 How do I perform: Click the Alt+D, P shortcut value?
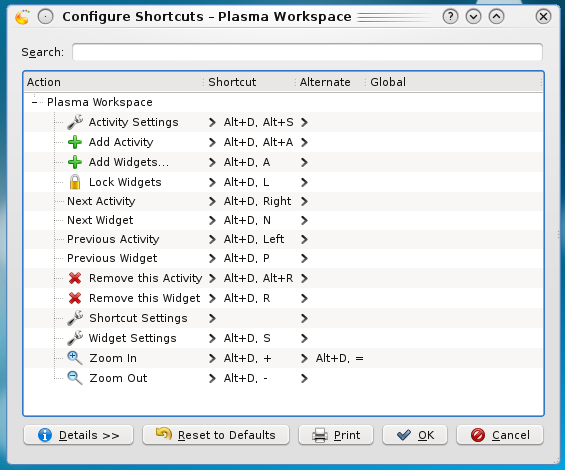pos(246,258)
